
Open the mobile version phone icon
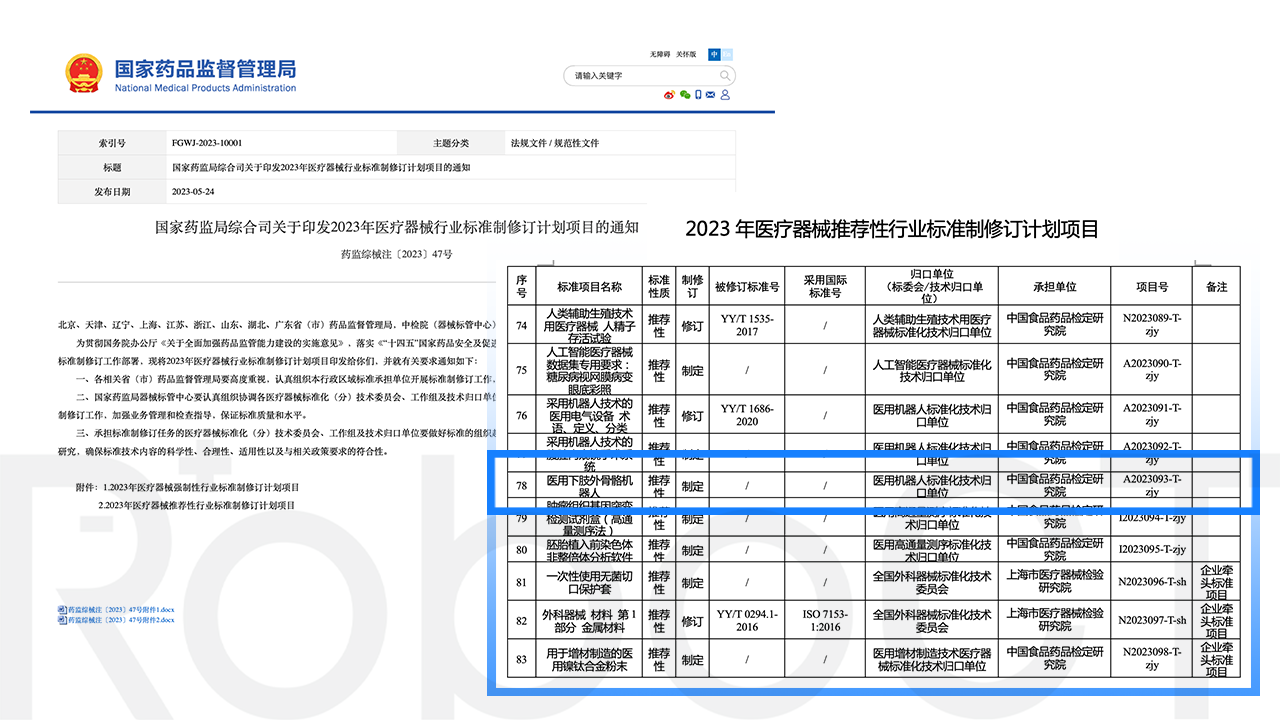point(698,94)
